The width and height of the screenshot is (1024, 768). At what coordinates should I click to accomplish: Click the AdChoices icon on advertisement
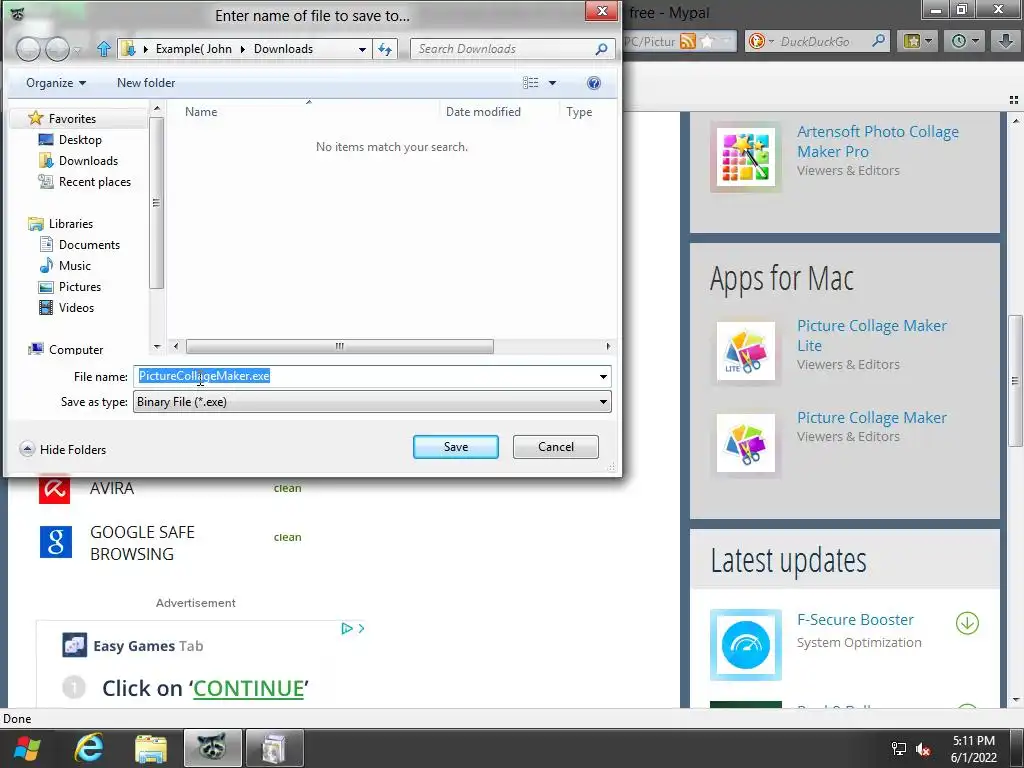347,628
